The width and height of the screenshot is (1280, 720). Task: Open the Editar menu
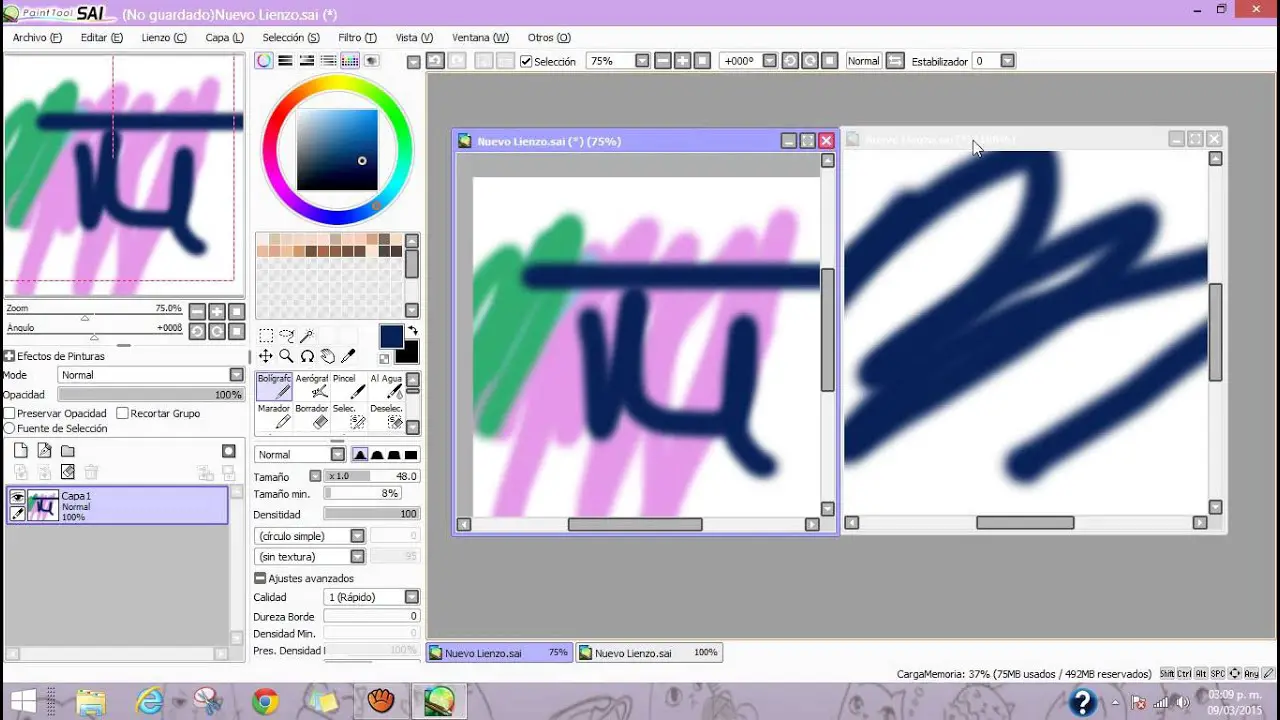pyautogui.click(x=102, y=38)
